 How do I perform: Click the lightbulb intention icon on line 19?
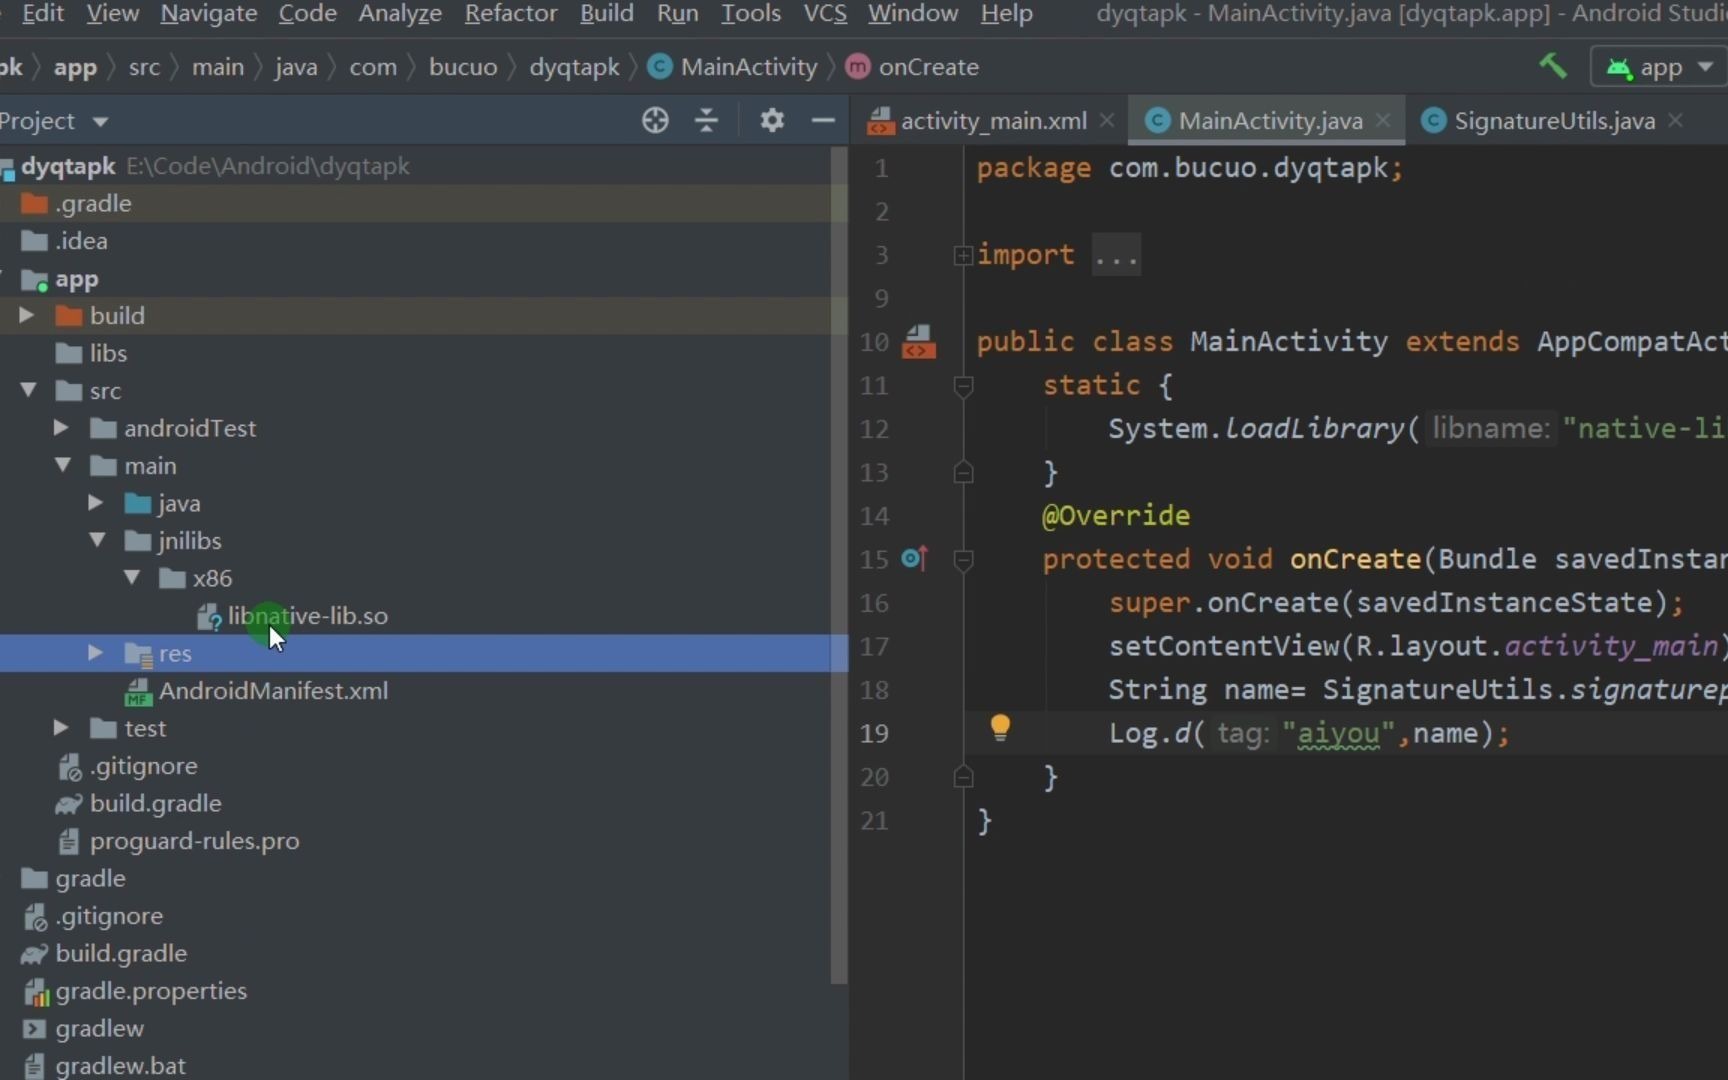pyautogui.click(x=1000, y=728)
